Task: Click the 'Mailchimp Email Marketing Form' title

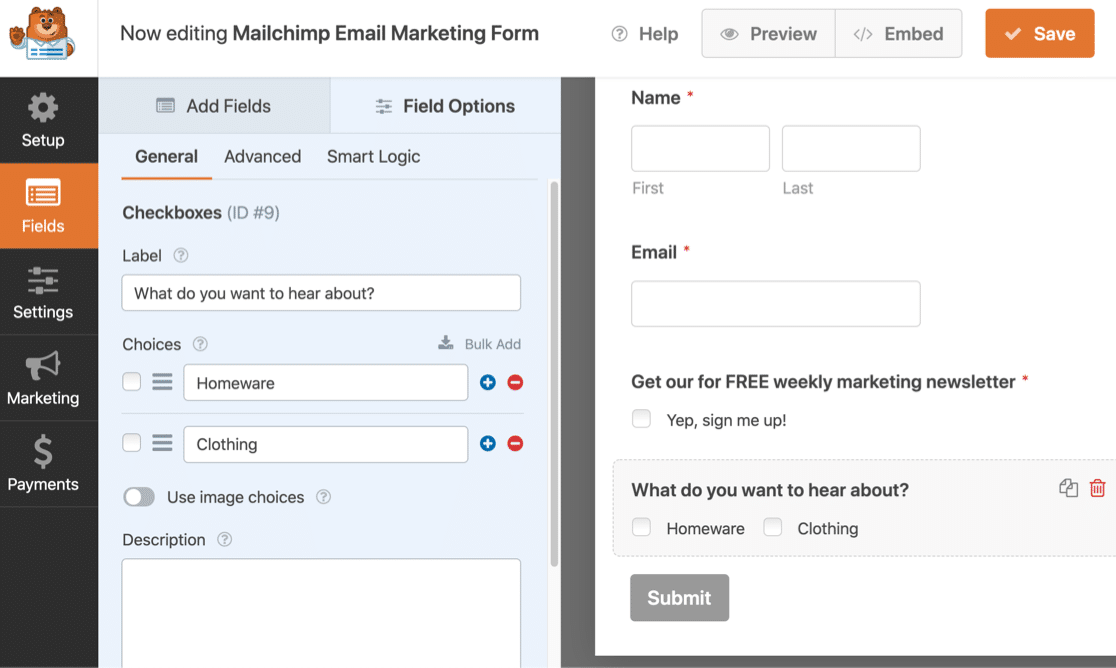Action: tap(386, 33)
